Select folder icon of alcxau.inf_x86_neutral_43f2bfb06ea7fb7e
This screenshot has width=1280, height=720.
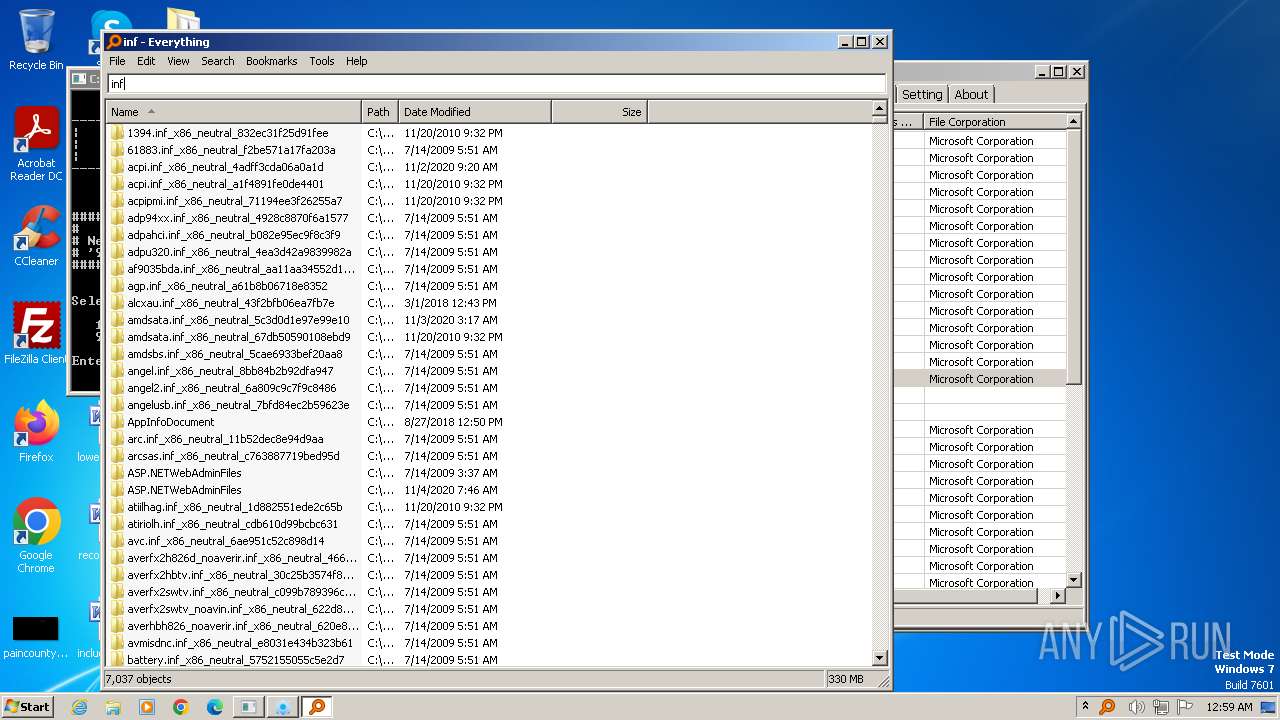pos(117,303)
